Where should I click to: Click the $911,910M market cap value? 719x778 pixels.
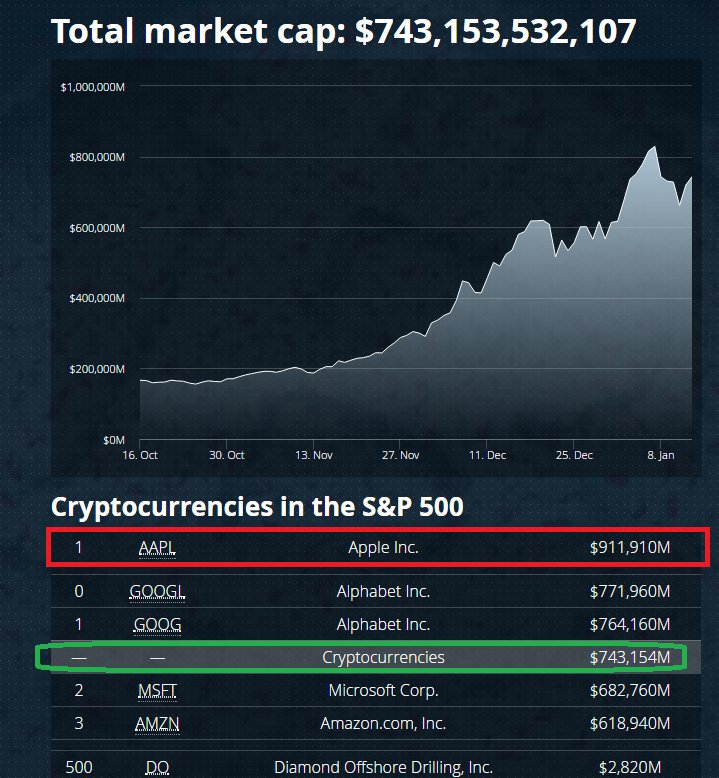[x=630, y=547]
